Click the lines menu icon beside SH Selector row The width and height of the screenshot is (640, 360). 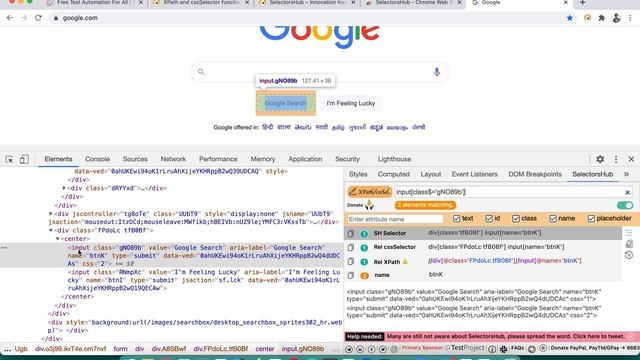point(629,233)
